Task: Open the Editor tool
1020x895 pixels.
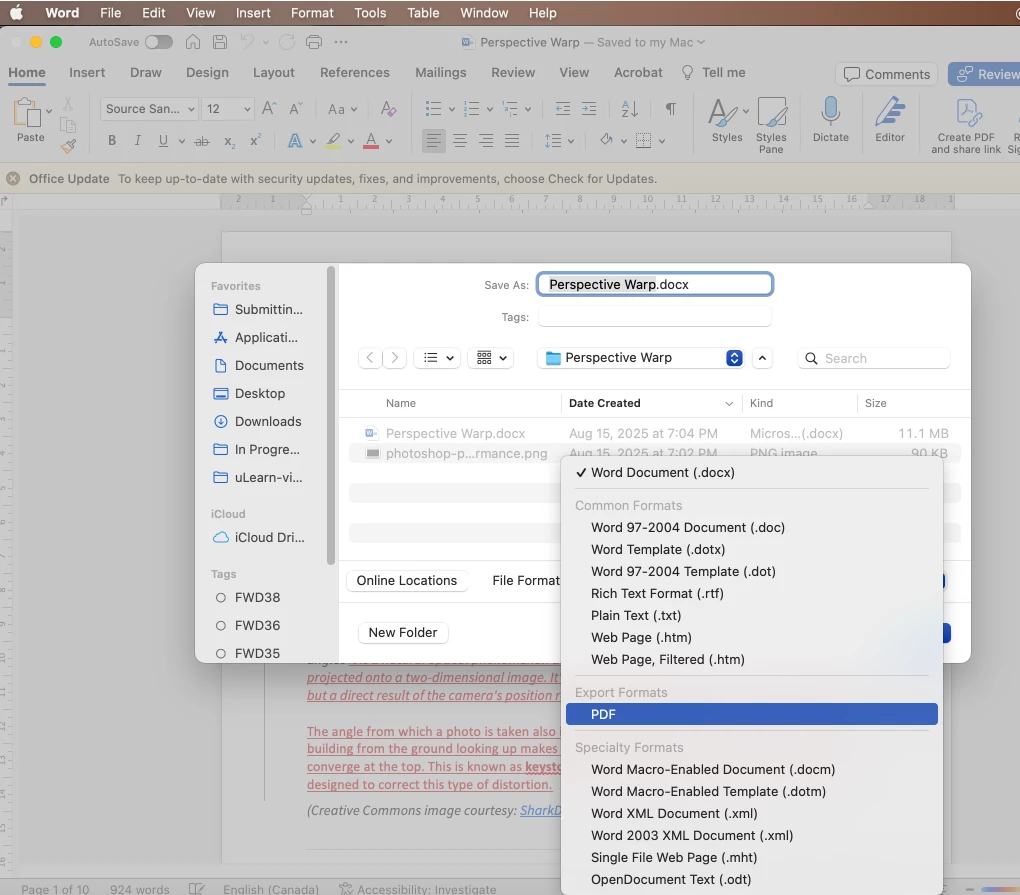Action: 890,120
